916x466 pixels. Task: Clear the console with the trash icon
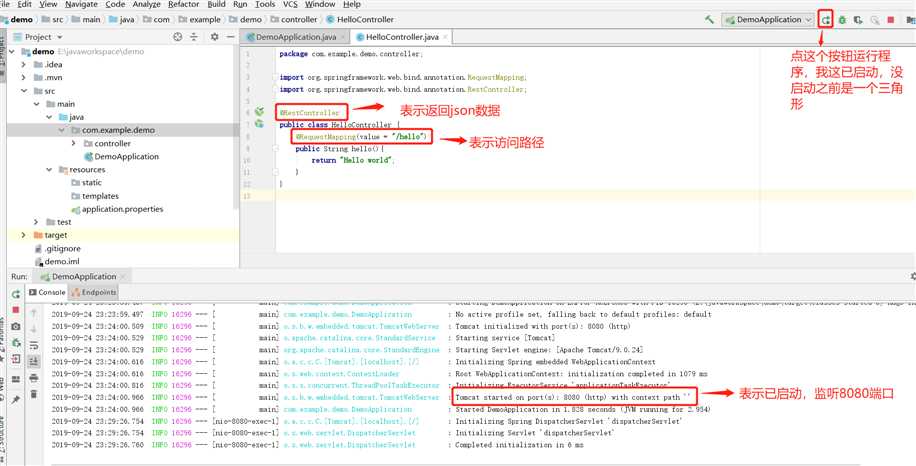point(34,395)
